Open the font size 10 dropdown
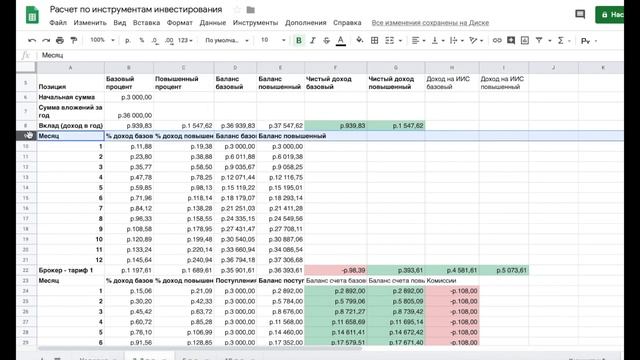This screenshot has height=360, width=640. (x=273, y=40)
